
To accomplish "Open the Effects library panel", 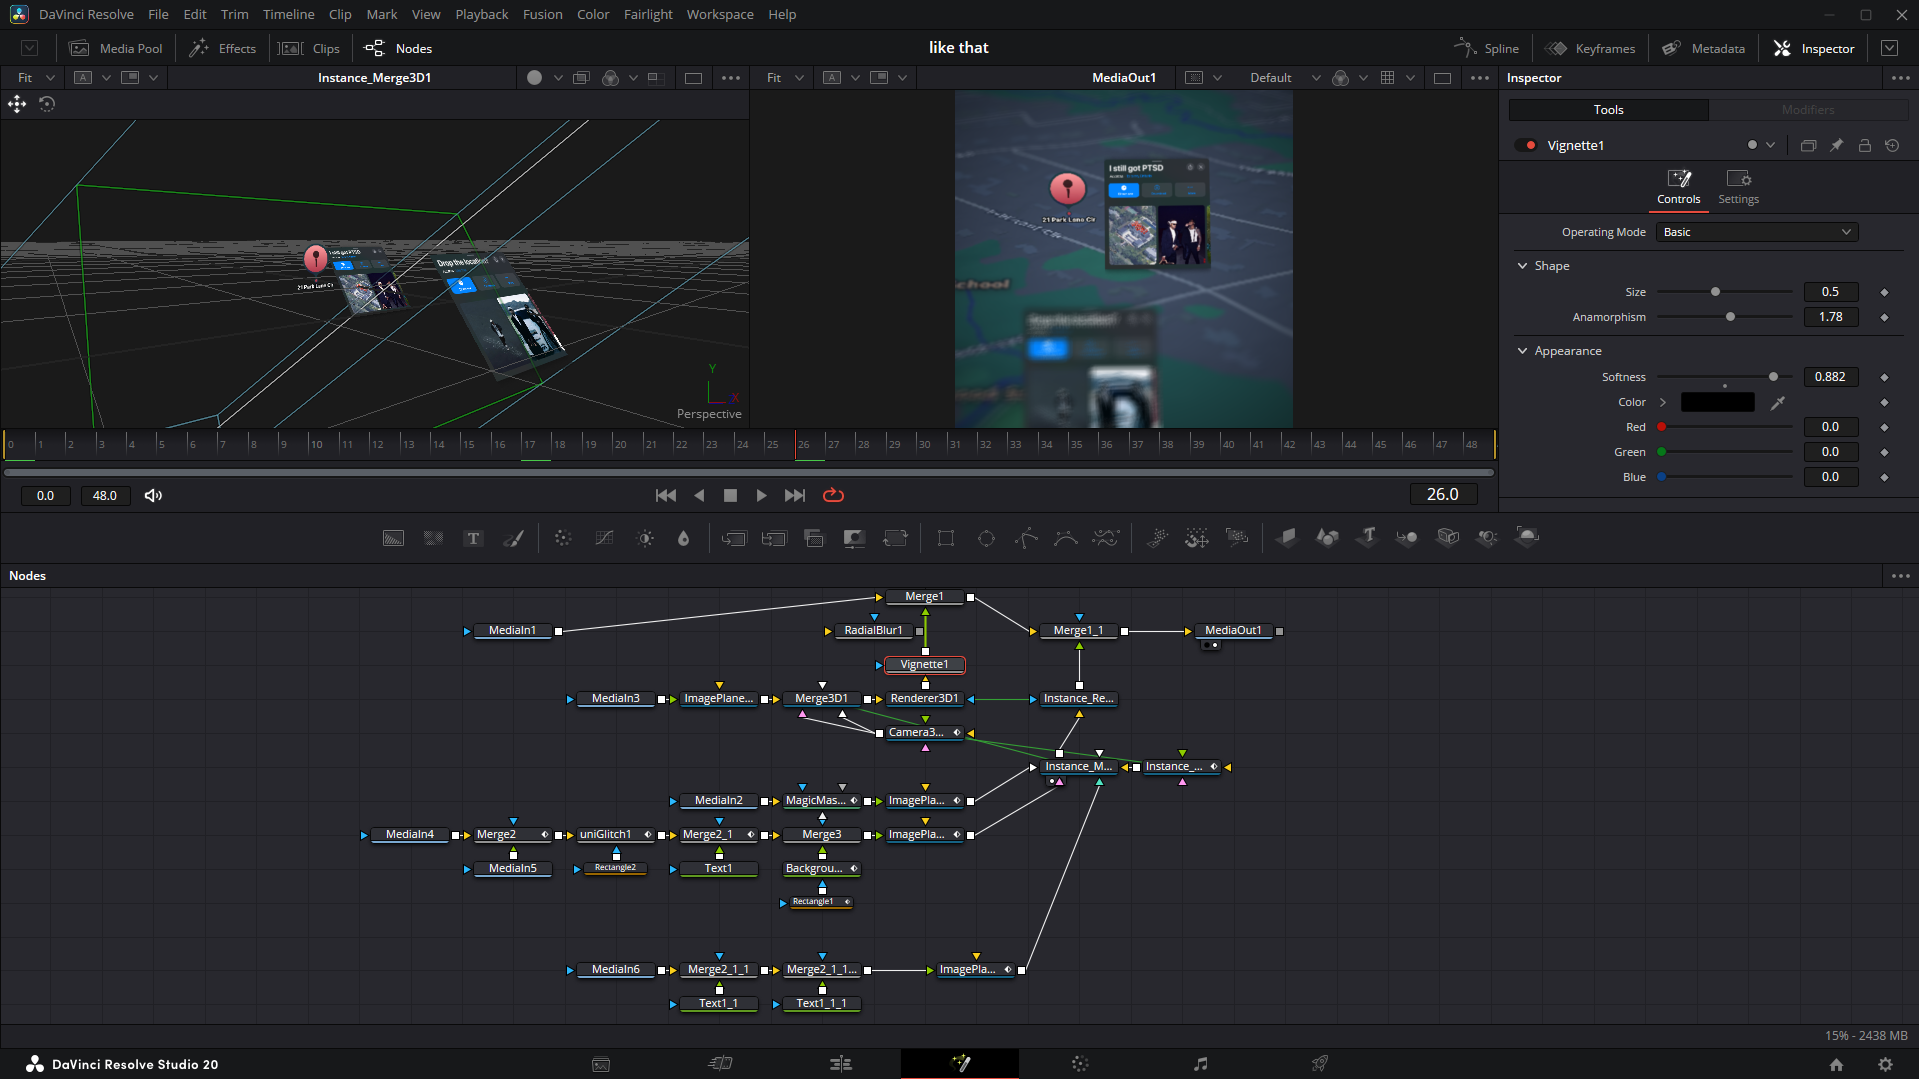I will (223, 48).
